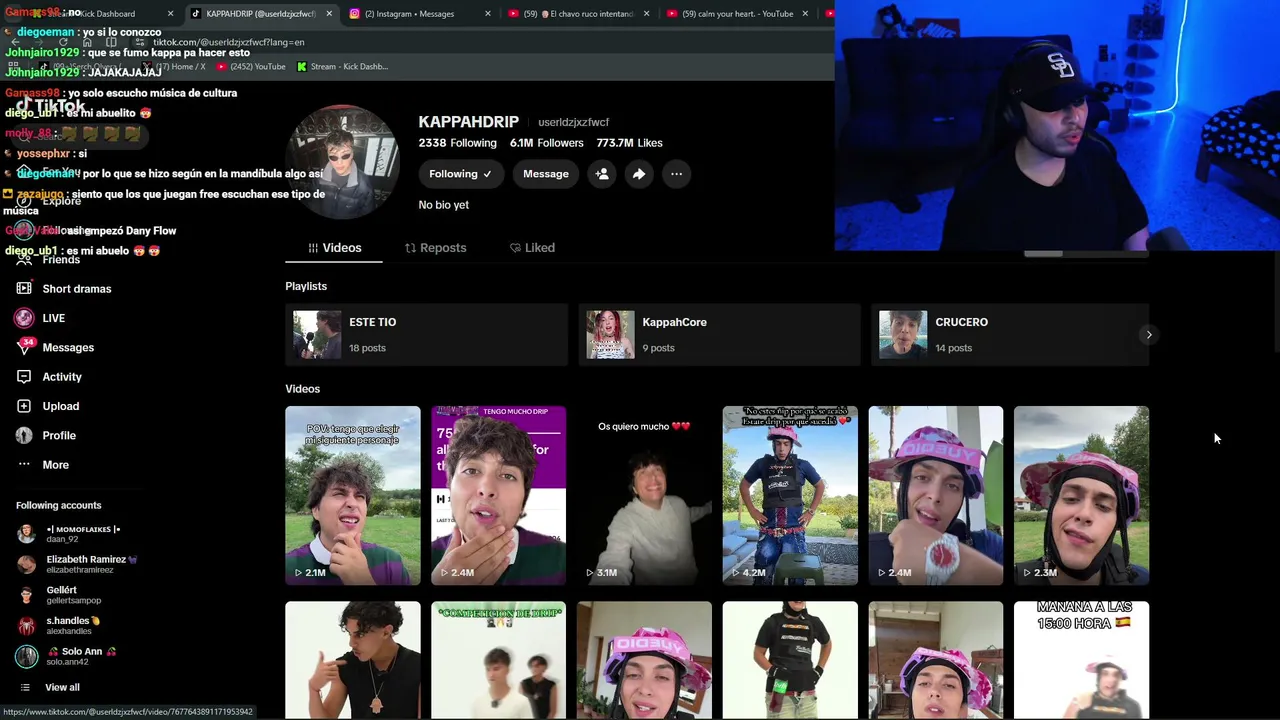
Task: Switch to the Reposts tab
Action: pos(435,248)
